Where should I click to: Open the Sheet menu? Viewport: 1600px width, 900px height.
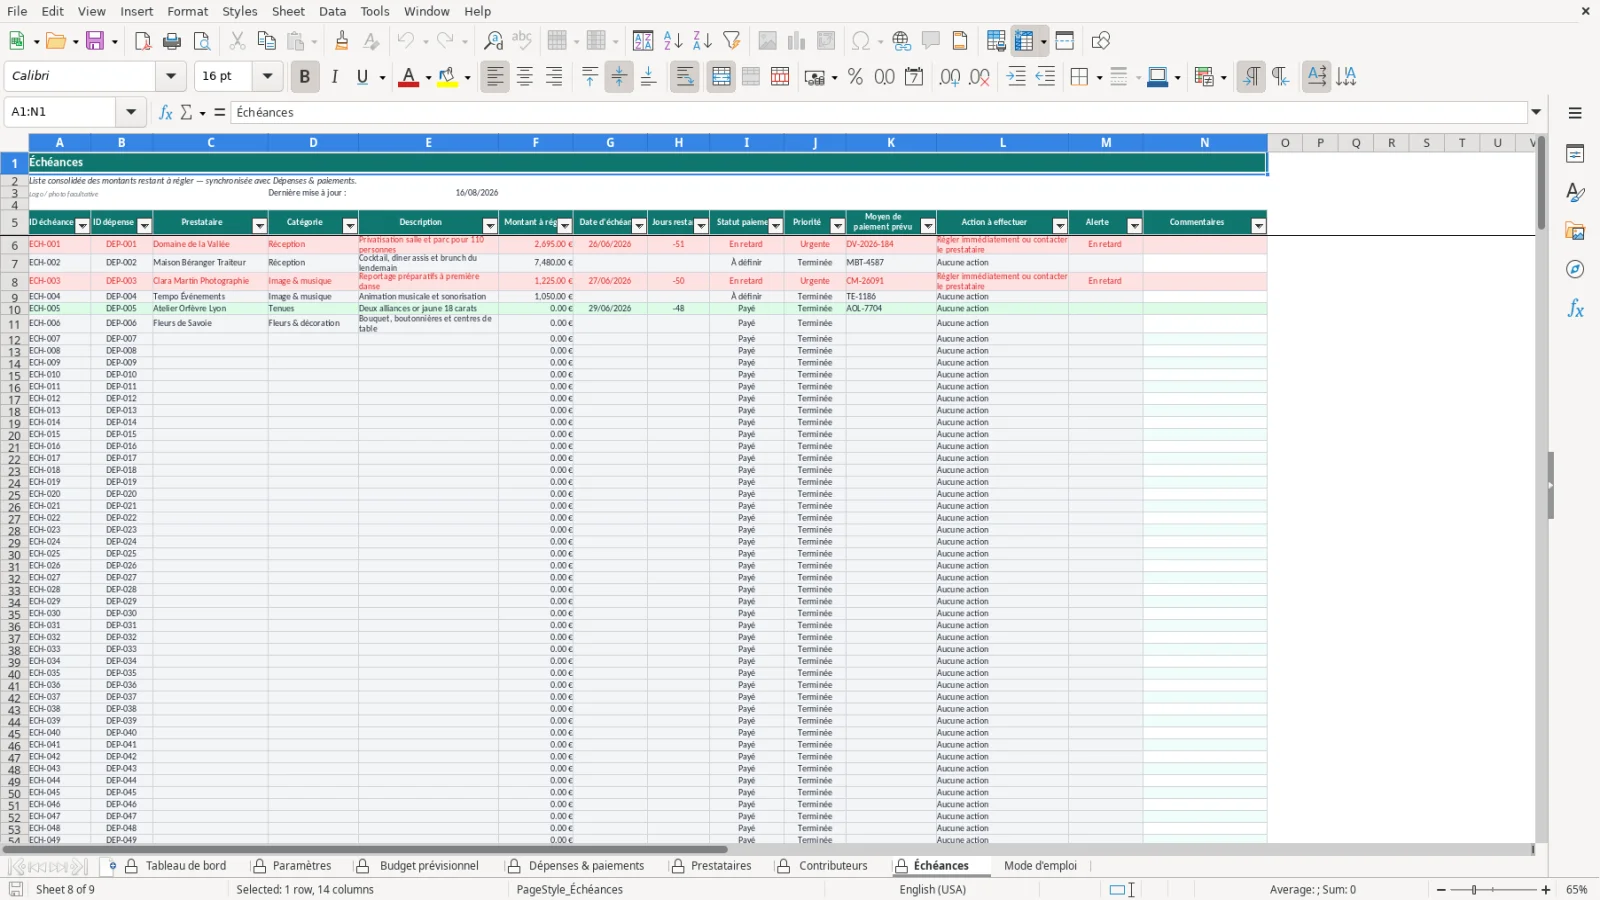pos(288,11)
